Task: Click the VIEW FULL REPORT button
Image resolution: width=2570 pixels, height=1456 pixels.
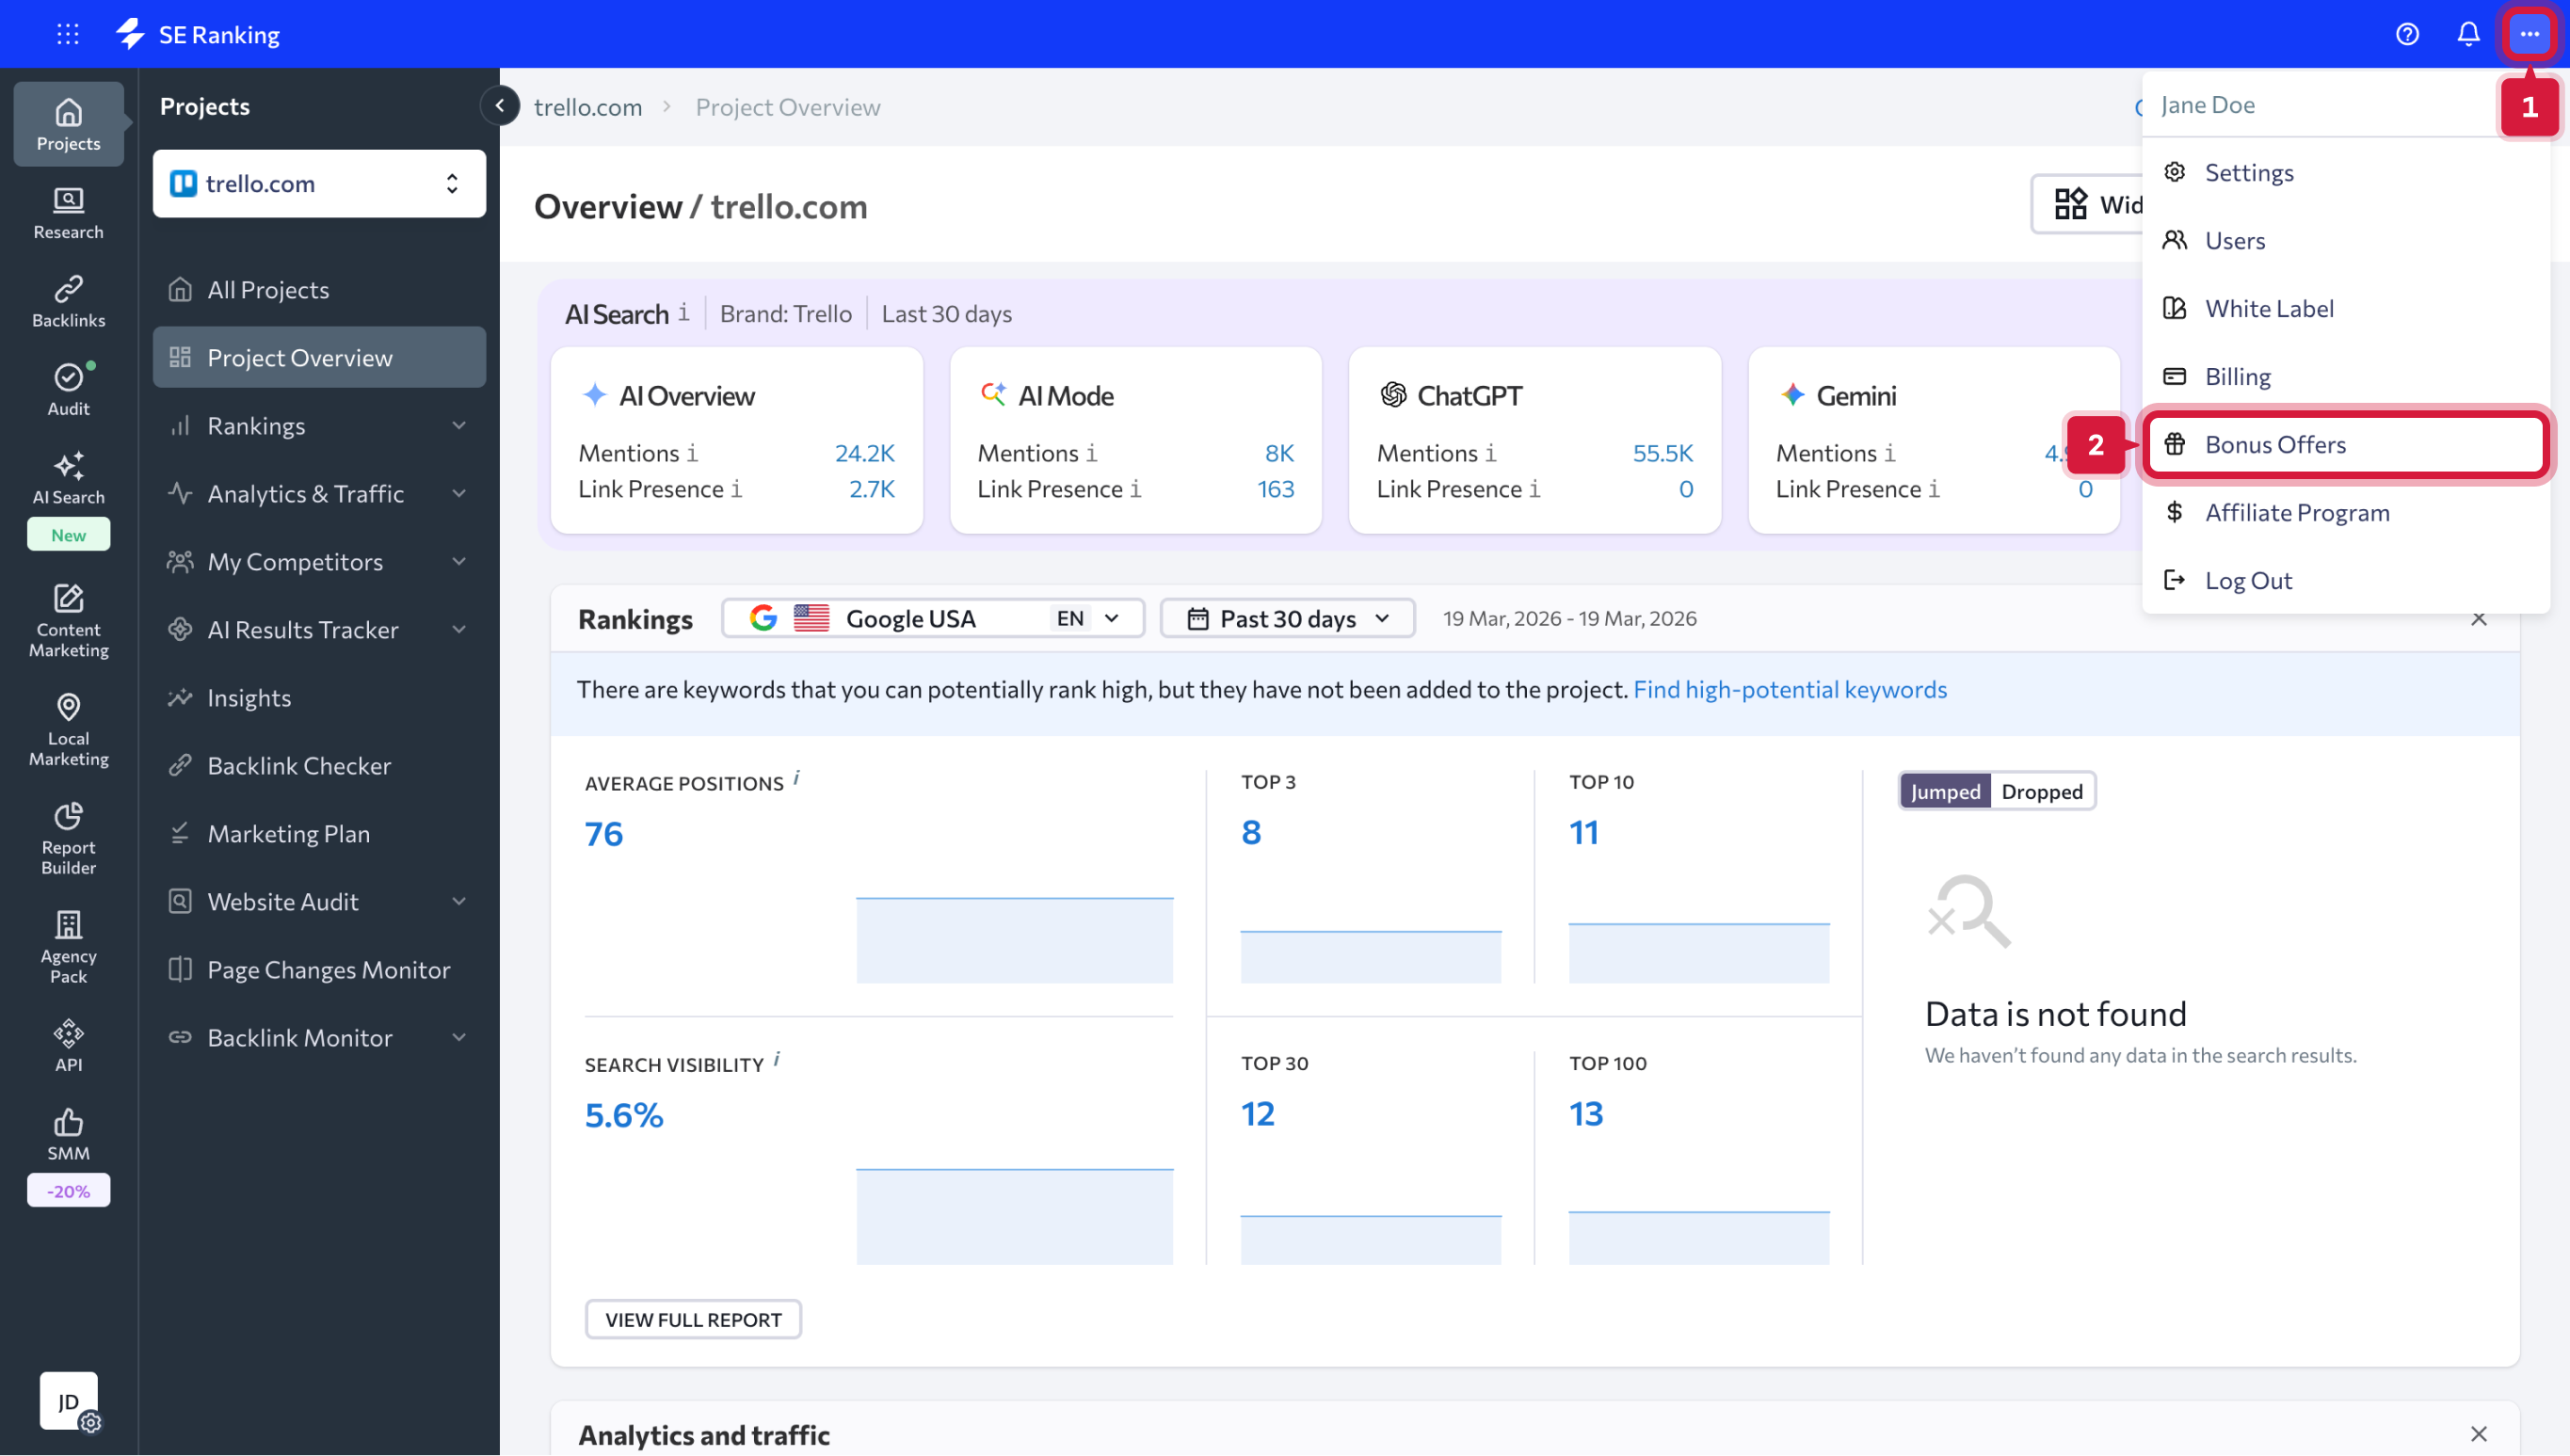Action: pos(693,1319)
